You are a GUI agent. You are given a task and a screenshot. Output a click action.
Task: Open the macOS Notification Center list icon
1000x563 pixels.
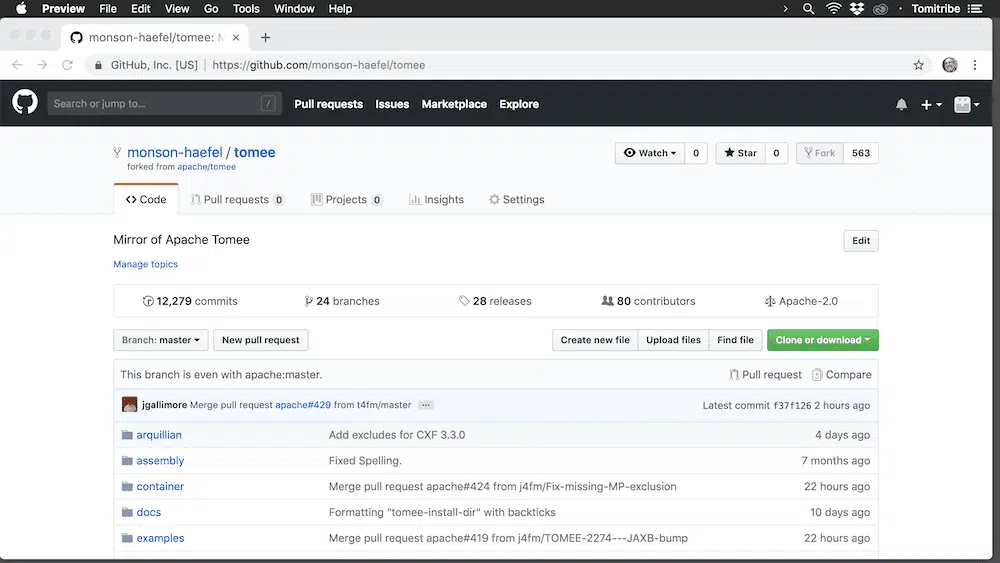click(975, 9)
